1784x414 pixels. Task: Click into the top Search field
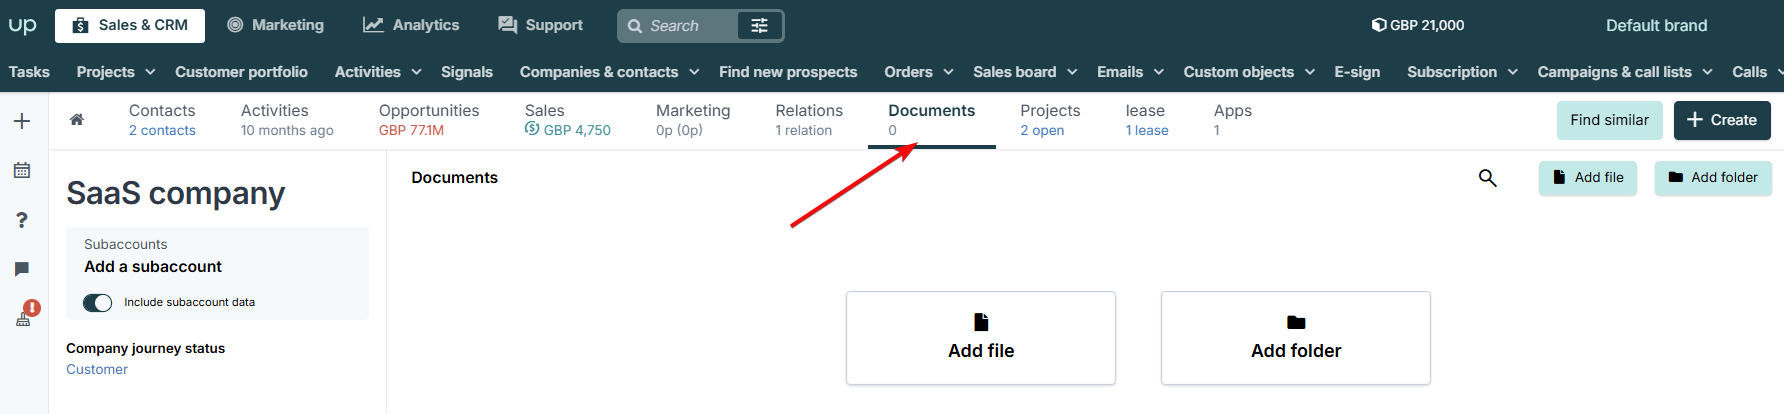pyautogui.click(x=677, y=26)
